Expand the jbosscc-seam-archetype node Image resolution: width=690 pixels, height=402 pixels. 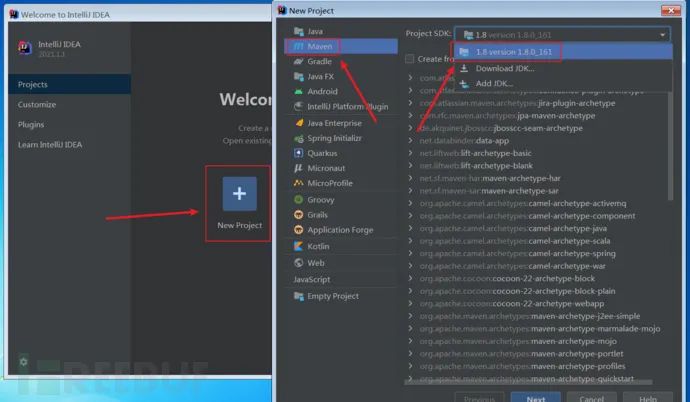click(x=410, y=128)
